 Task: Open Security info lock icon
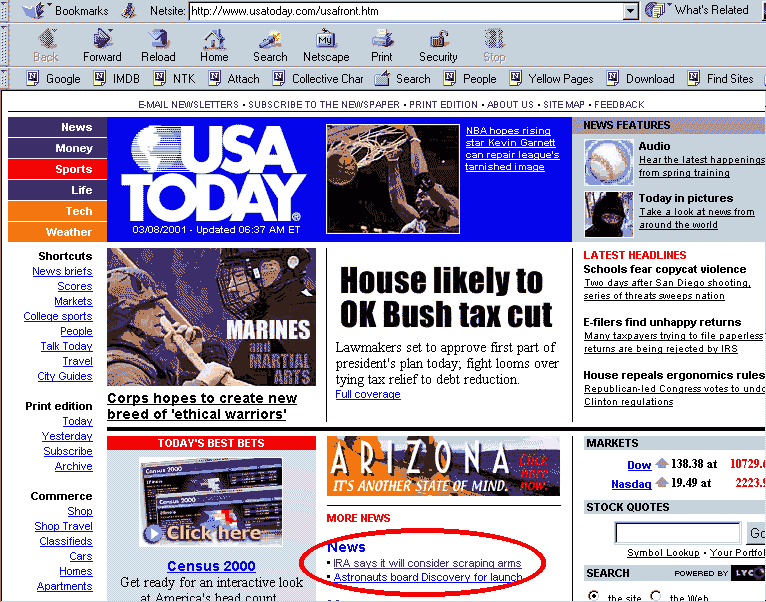(x=438, y=39)
